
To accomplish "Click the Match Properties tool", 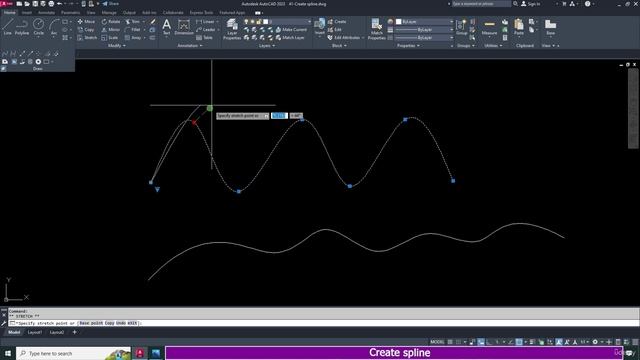I will click(x=376, y=29).
